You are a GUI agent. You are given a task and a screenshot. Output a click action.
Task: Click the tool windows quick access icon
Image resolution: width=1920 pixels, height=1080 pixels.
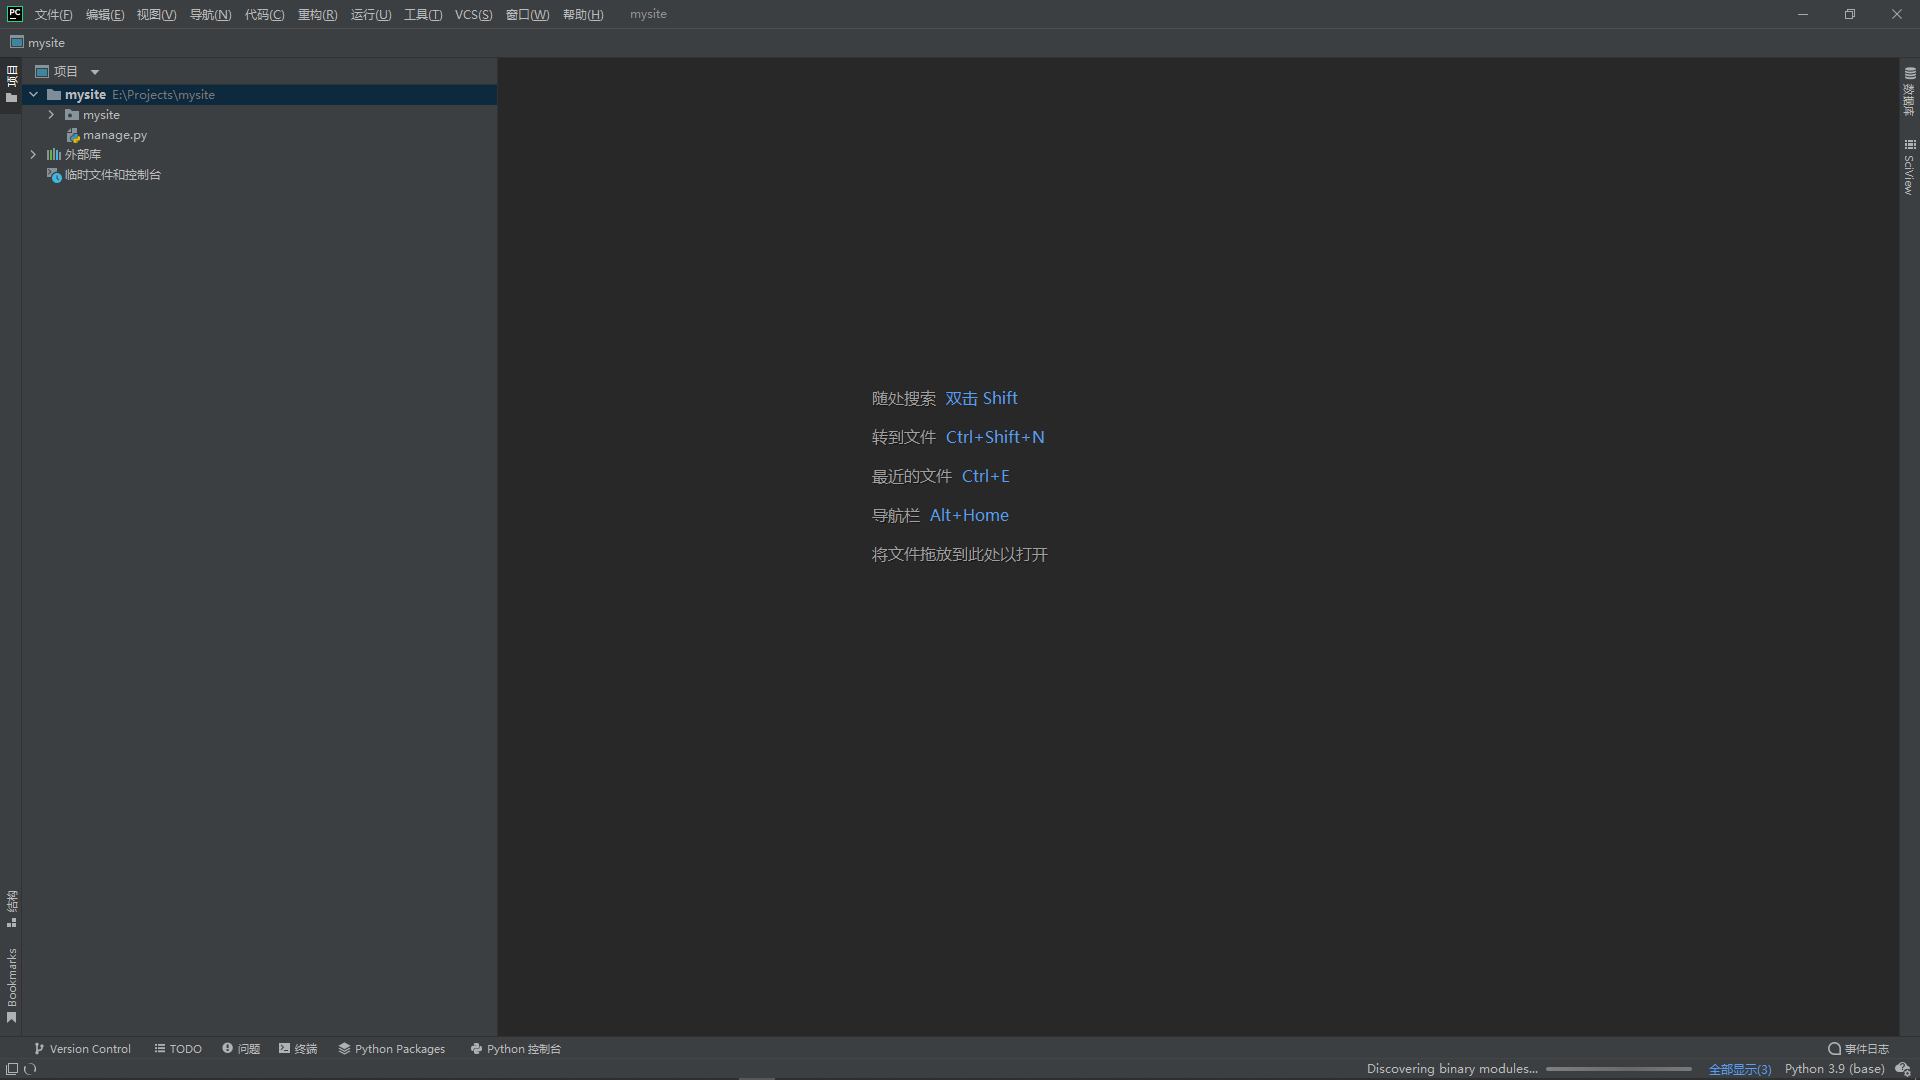[x=12, y=1068]
